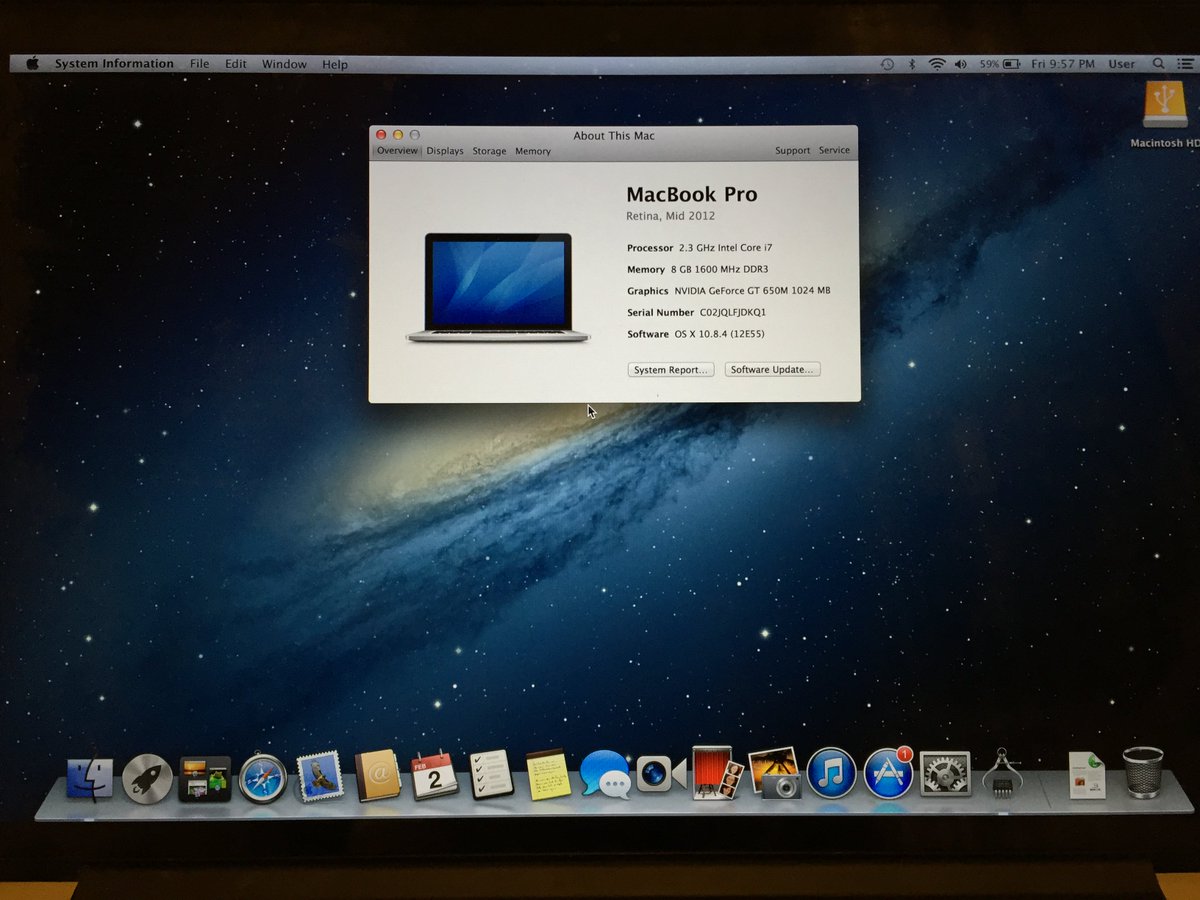Open Calendar showing Feb 2
The width and height of the screenshot is (1200, 900).
434,776
